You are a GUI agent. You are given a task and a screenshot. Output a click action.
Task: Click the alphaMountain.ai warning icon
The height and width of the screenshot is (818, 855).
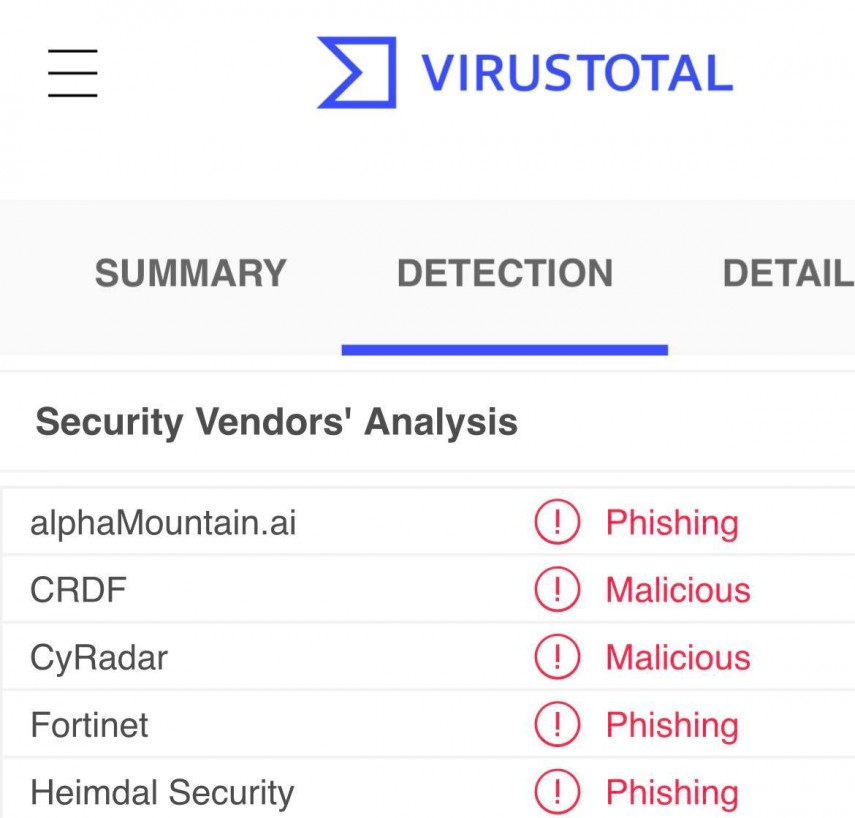coord(557,522)
